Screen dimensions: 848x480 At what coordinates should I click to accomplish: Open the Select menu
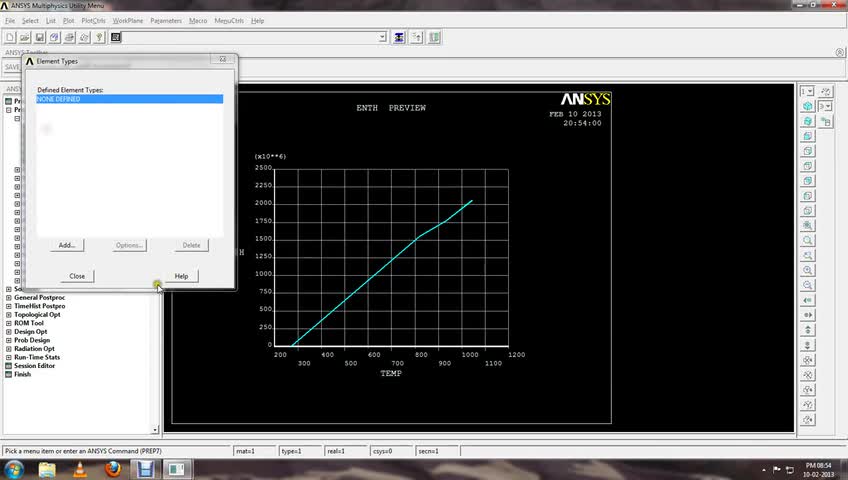click(x=30, y=21)
